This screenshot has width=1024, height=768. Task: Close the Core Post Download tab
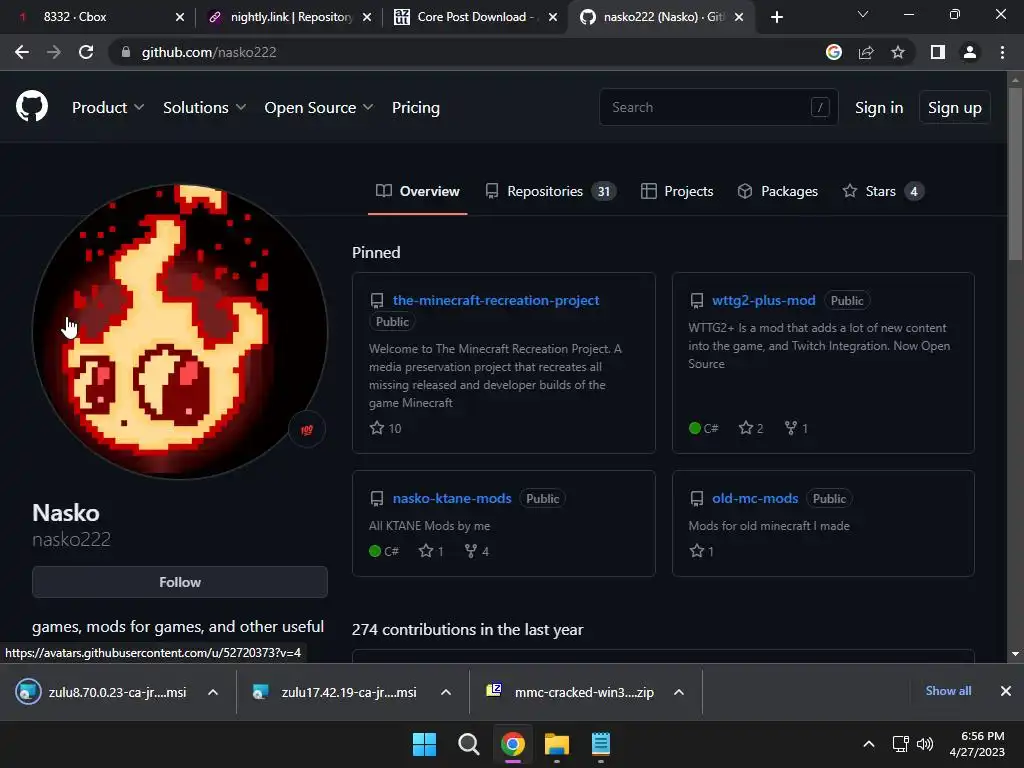(553, 17)
